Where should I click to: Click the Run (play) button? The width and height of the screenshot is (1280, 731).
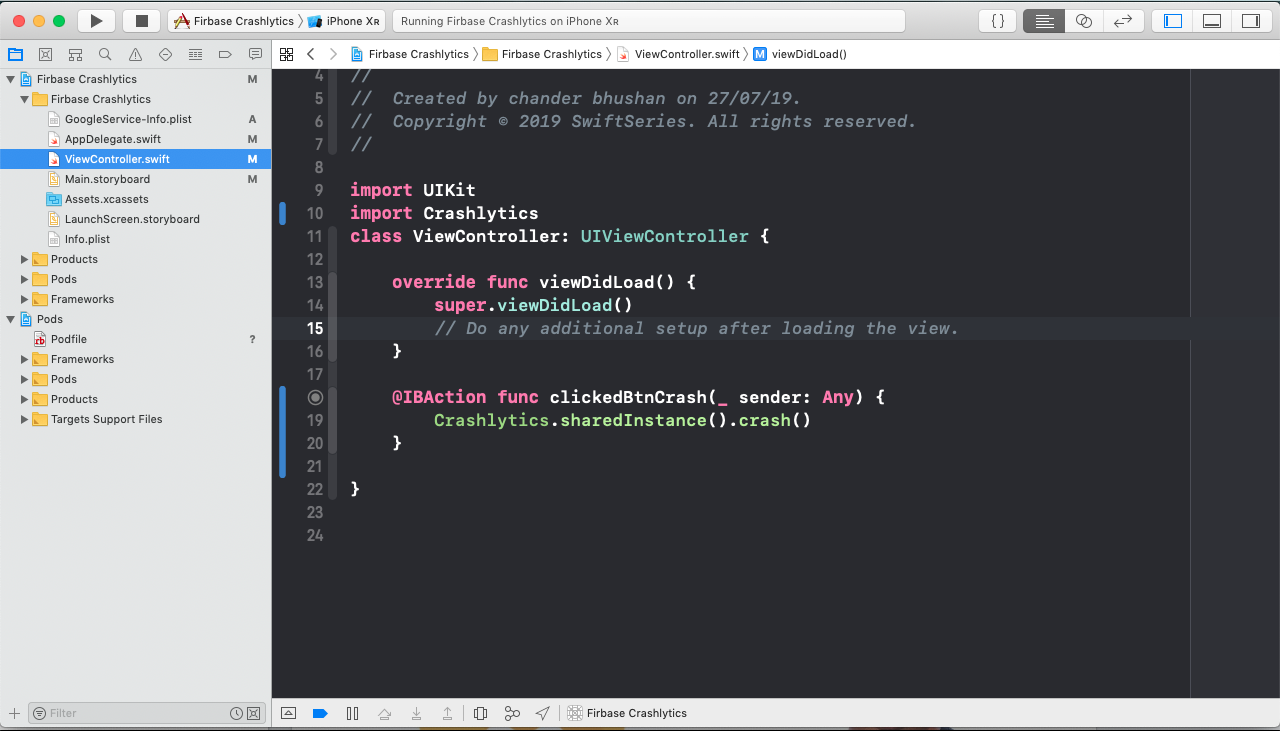(96, 21)
